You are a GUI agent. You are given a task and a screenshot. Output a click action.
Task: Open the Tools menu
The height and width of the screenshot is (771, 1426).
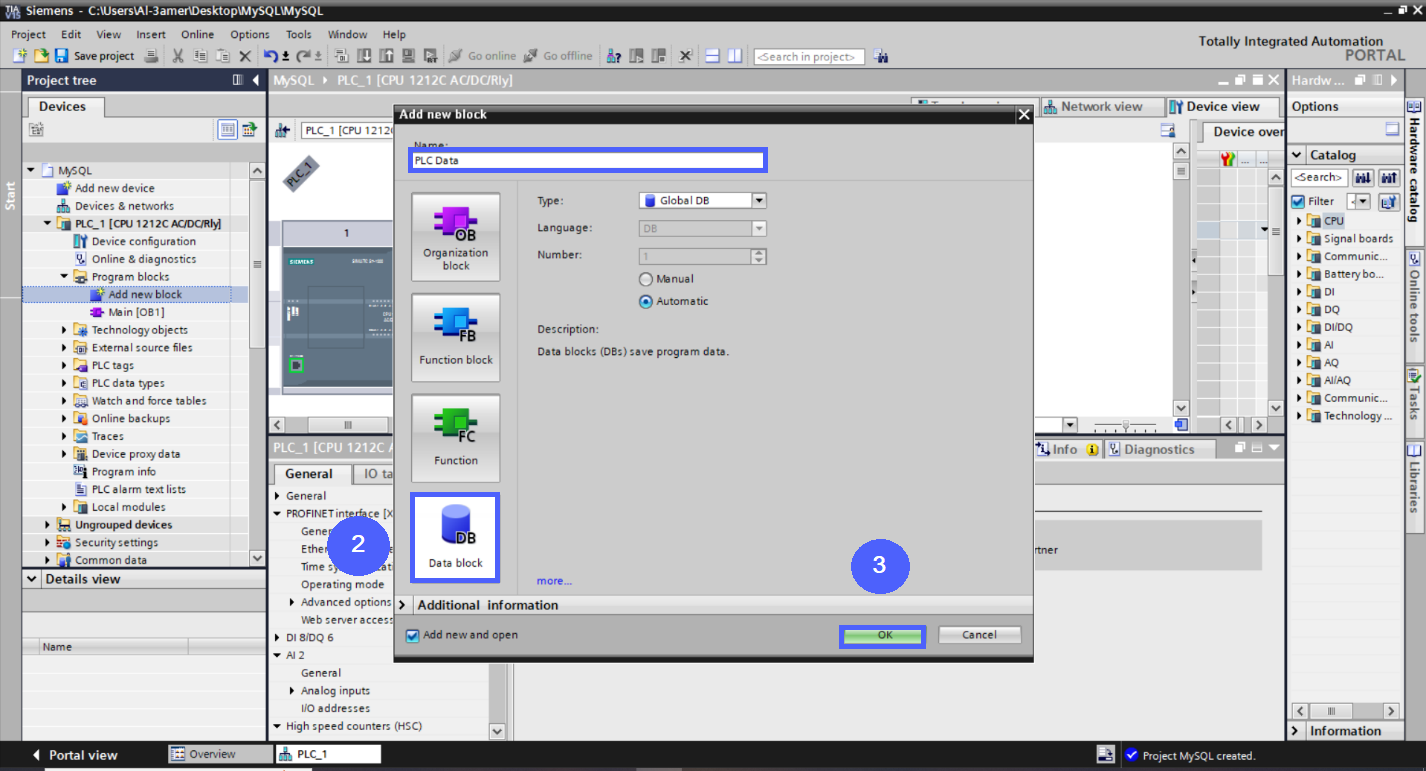[299, 34]
